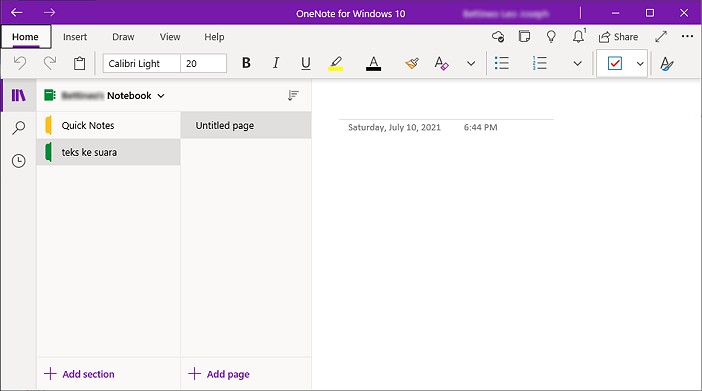Select the Quick Notes section
This screenshot has height=391, width=702.
click(108, 125)
